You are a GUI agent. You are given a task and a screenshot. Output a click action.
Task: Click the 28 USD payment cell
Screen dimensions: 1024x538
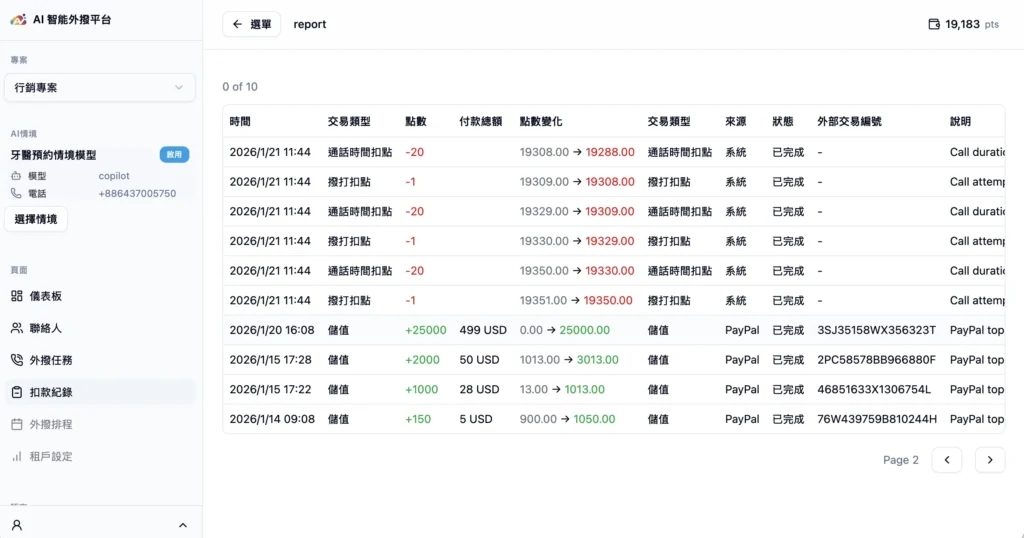tap(479, 390)
